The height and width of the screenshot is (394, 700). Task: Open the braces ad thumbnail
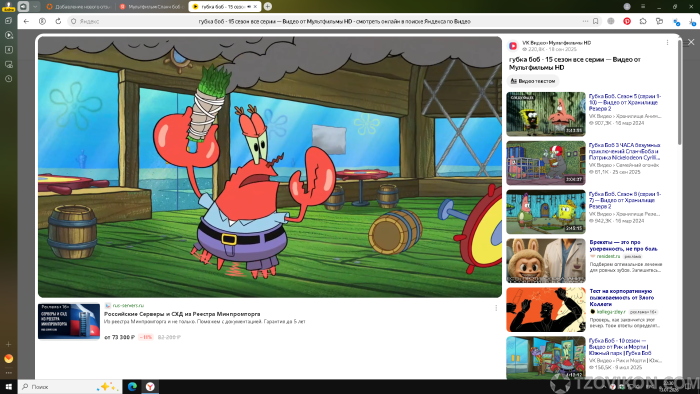[x=546, y=261]
